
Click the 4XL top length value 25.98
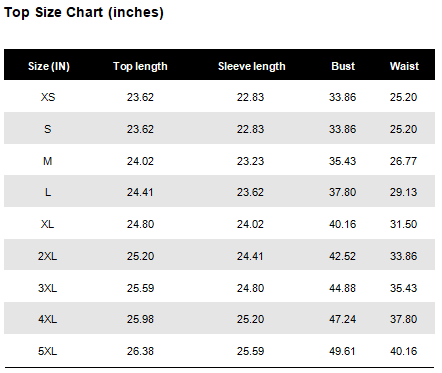pos(140,319)
